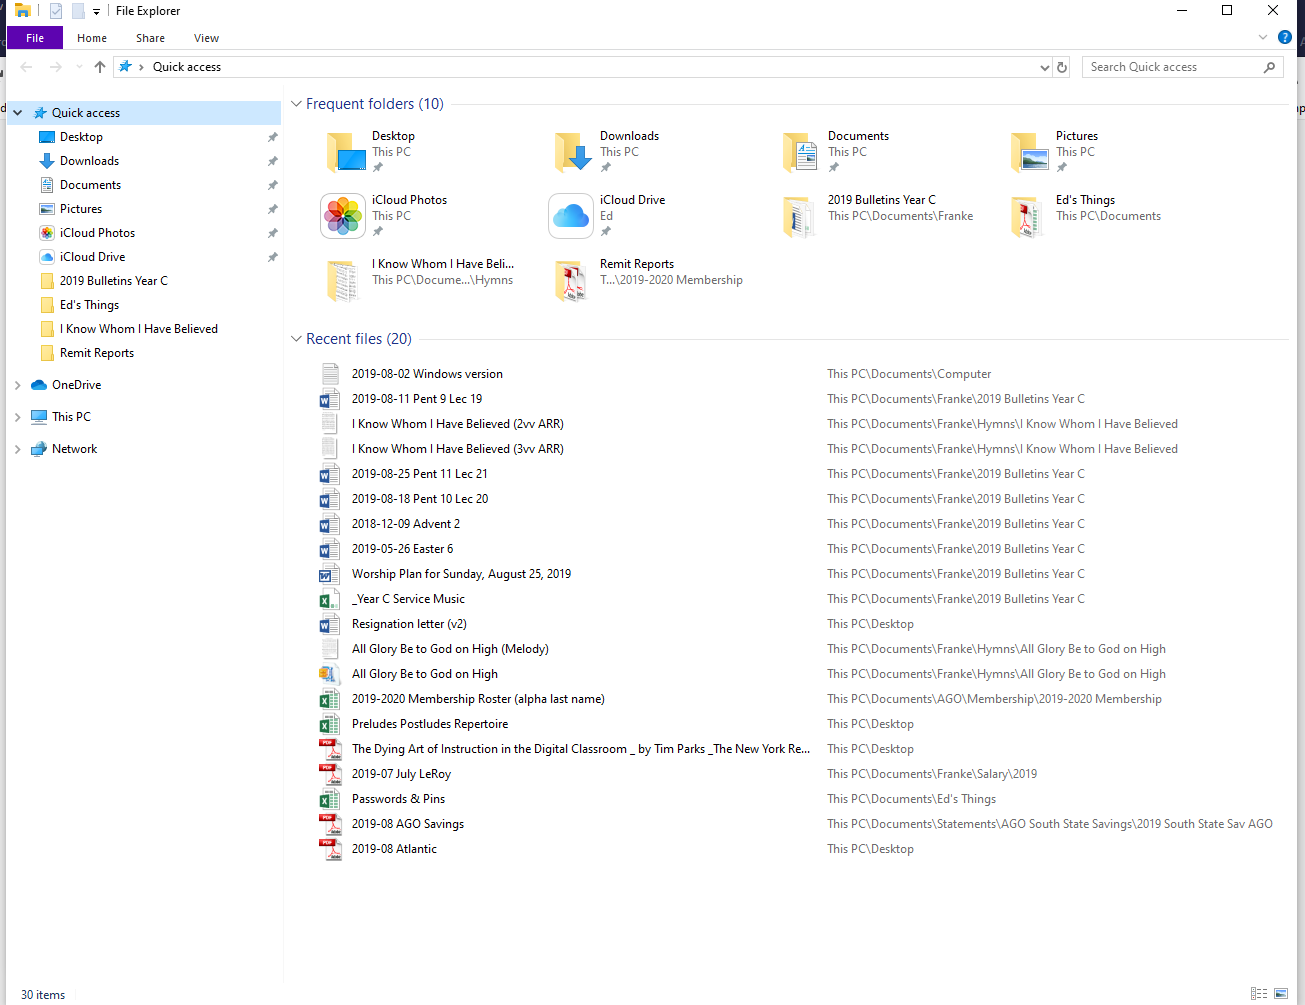Select the 2019-08 AGO Savings PDF

click(x=408, y=824)
